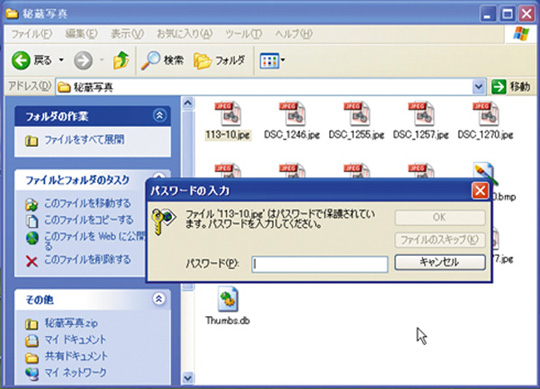This screenshot has width=540, height=389.
Task: Open the 編集(E) menu
Action: pyautogui.click(x=81, y=34)
